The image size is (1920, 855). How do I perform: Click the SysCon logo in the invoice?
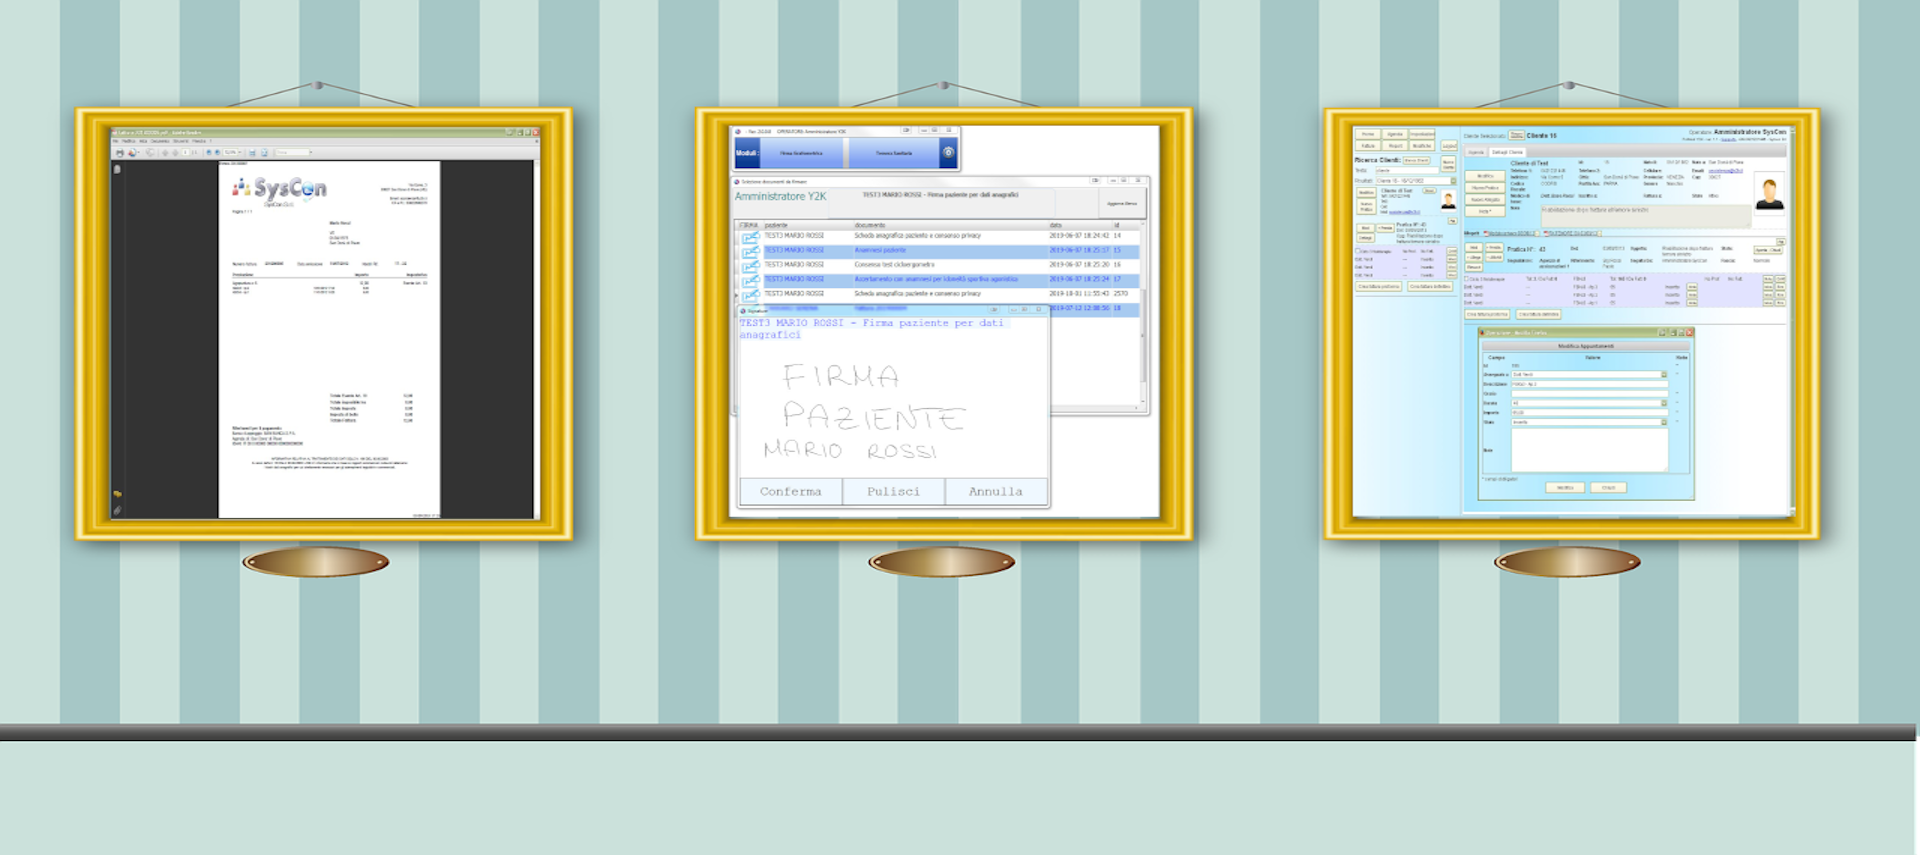coord(280,189)
